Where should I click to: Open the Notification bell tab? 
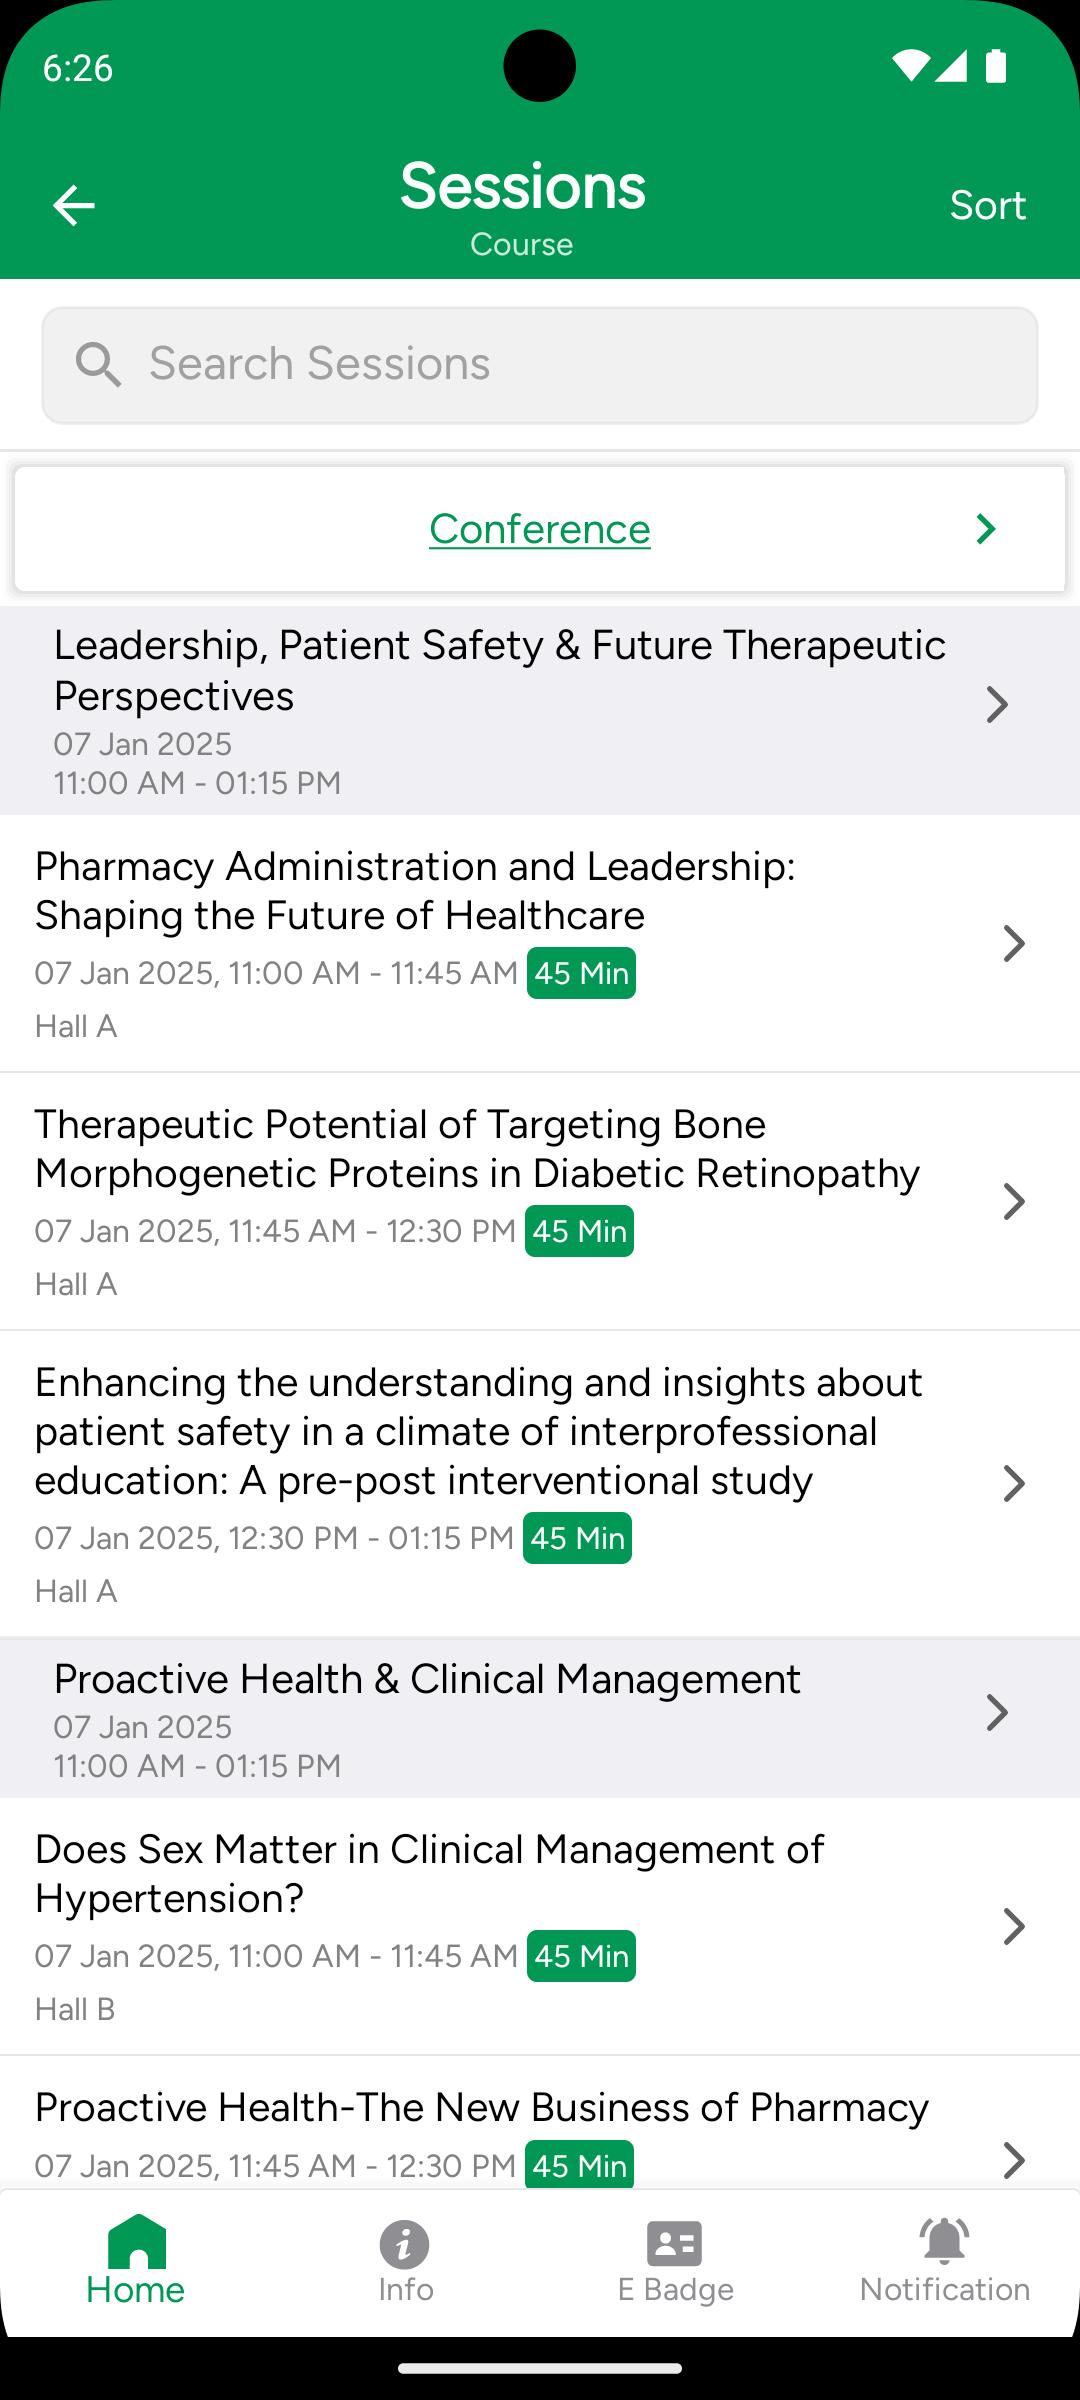click(x=945, y=2242)
